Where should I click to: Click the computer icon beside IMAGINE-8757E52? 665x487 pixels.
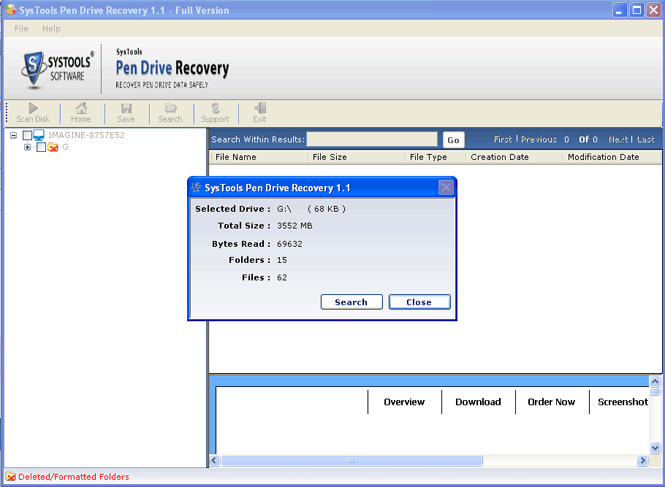click(39, 135)
